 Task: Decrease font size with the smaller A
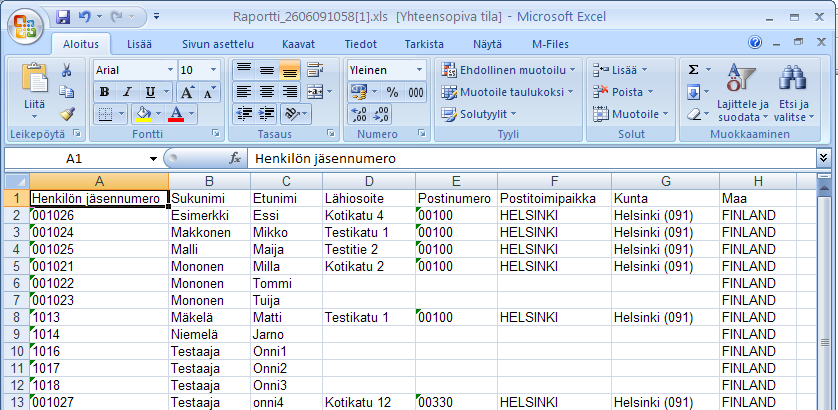click(x=210, y=92)
